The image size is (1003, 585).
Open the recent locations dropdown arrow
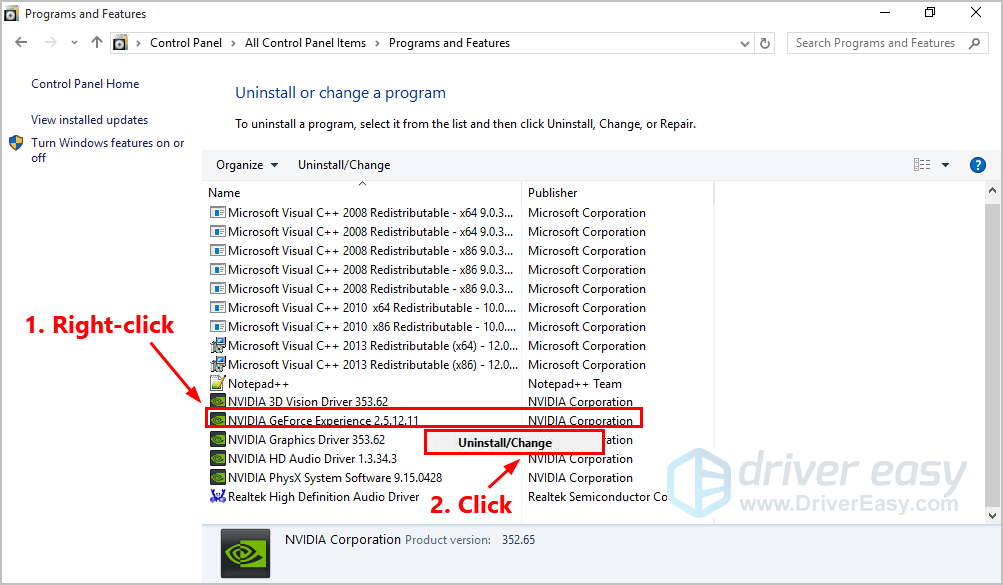74,43
